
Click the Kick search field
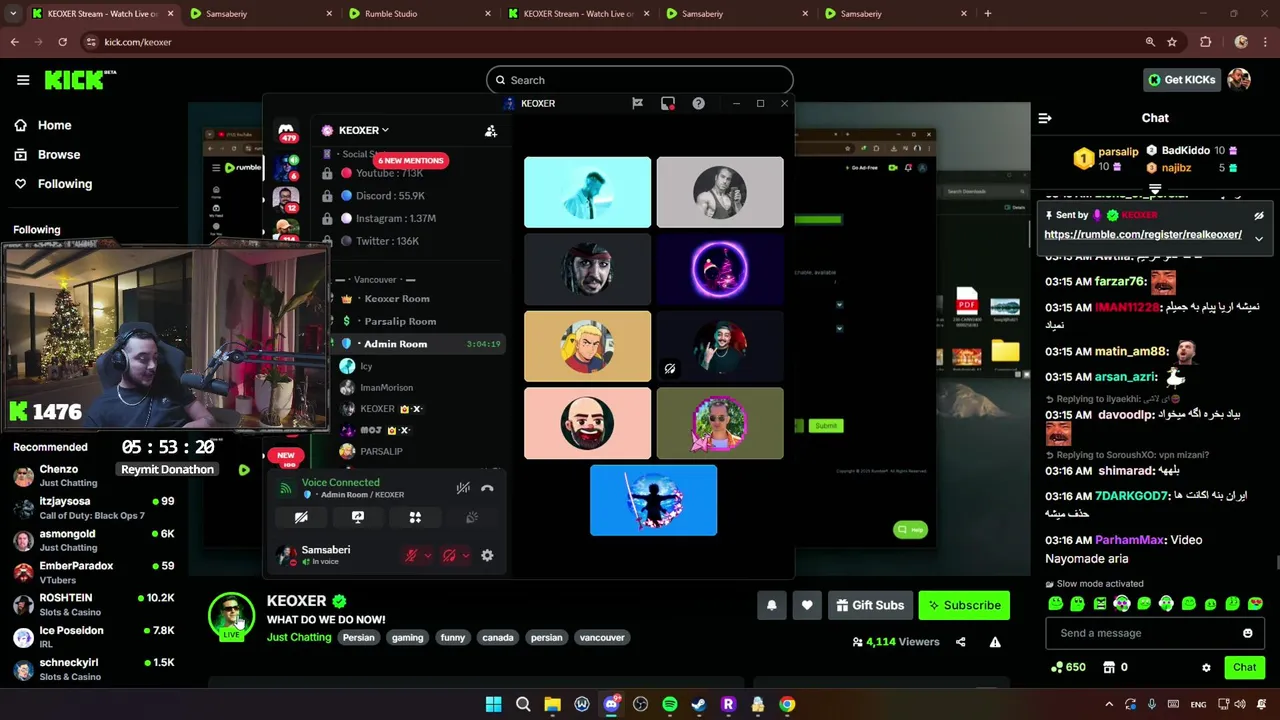pos(640,80)
